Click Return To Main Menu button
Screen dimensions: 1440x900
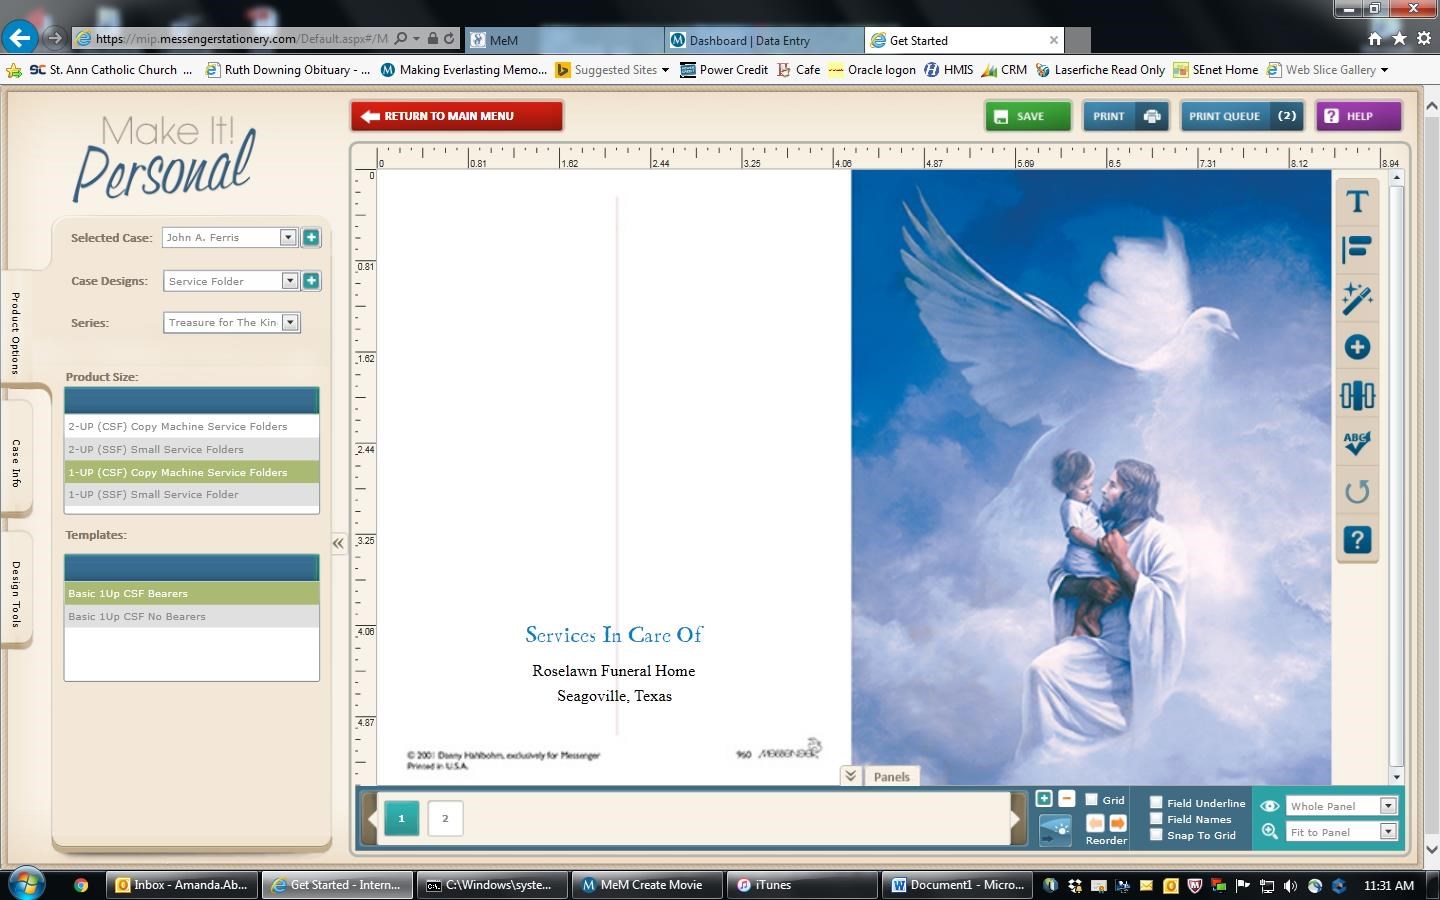point(457,116)
